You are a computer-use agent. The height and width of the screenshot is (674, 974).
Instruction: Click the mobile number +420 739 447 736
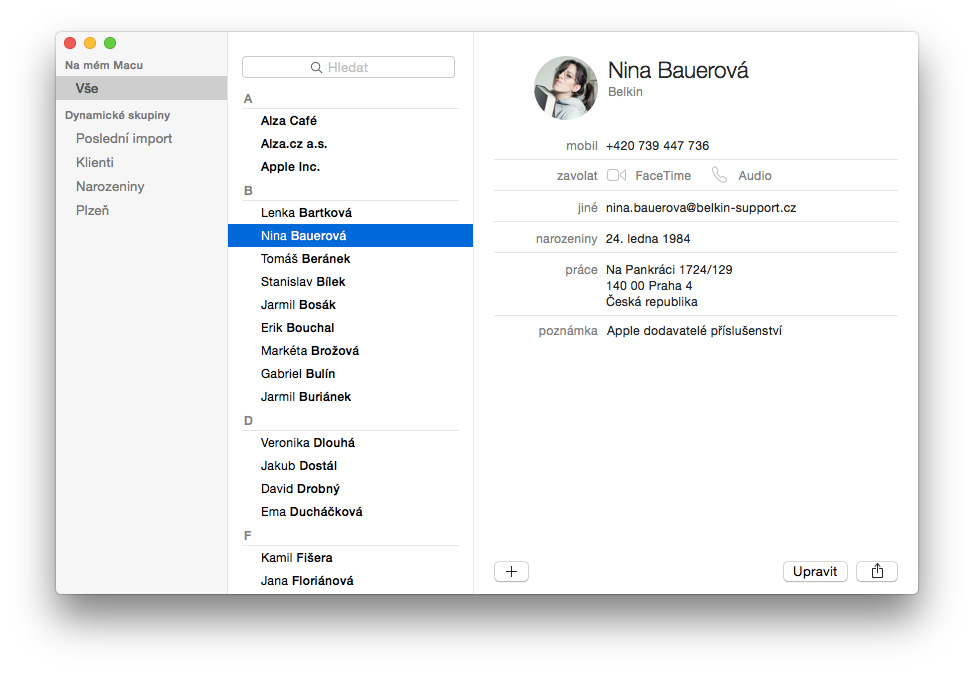[x=657, y=145]
